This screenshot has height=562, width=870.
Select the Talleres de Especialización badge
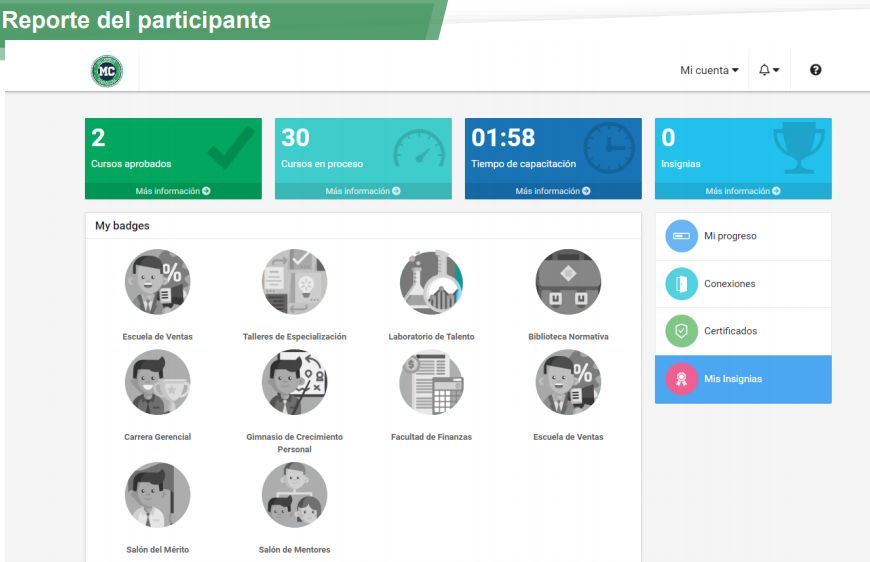295,282
